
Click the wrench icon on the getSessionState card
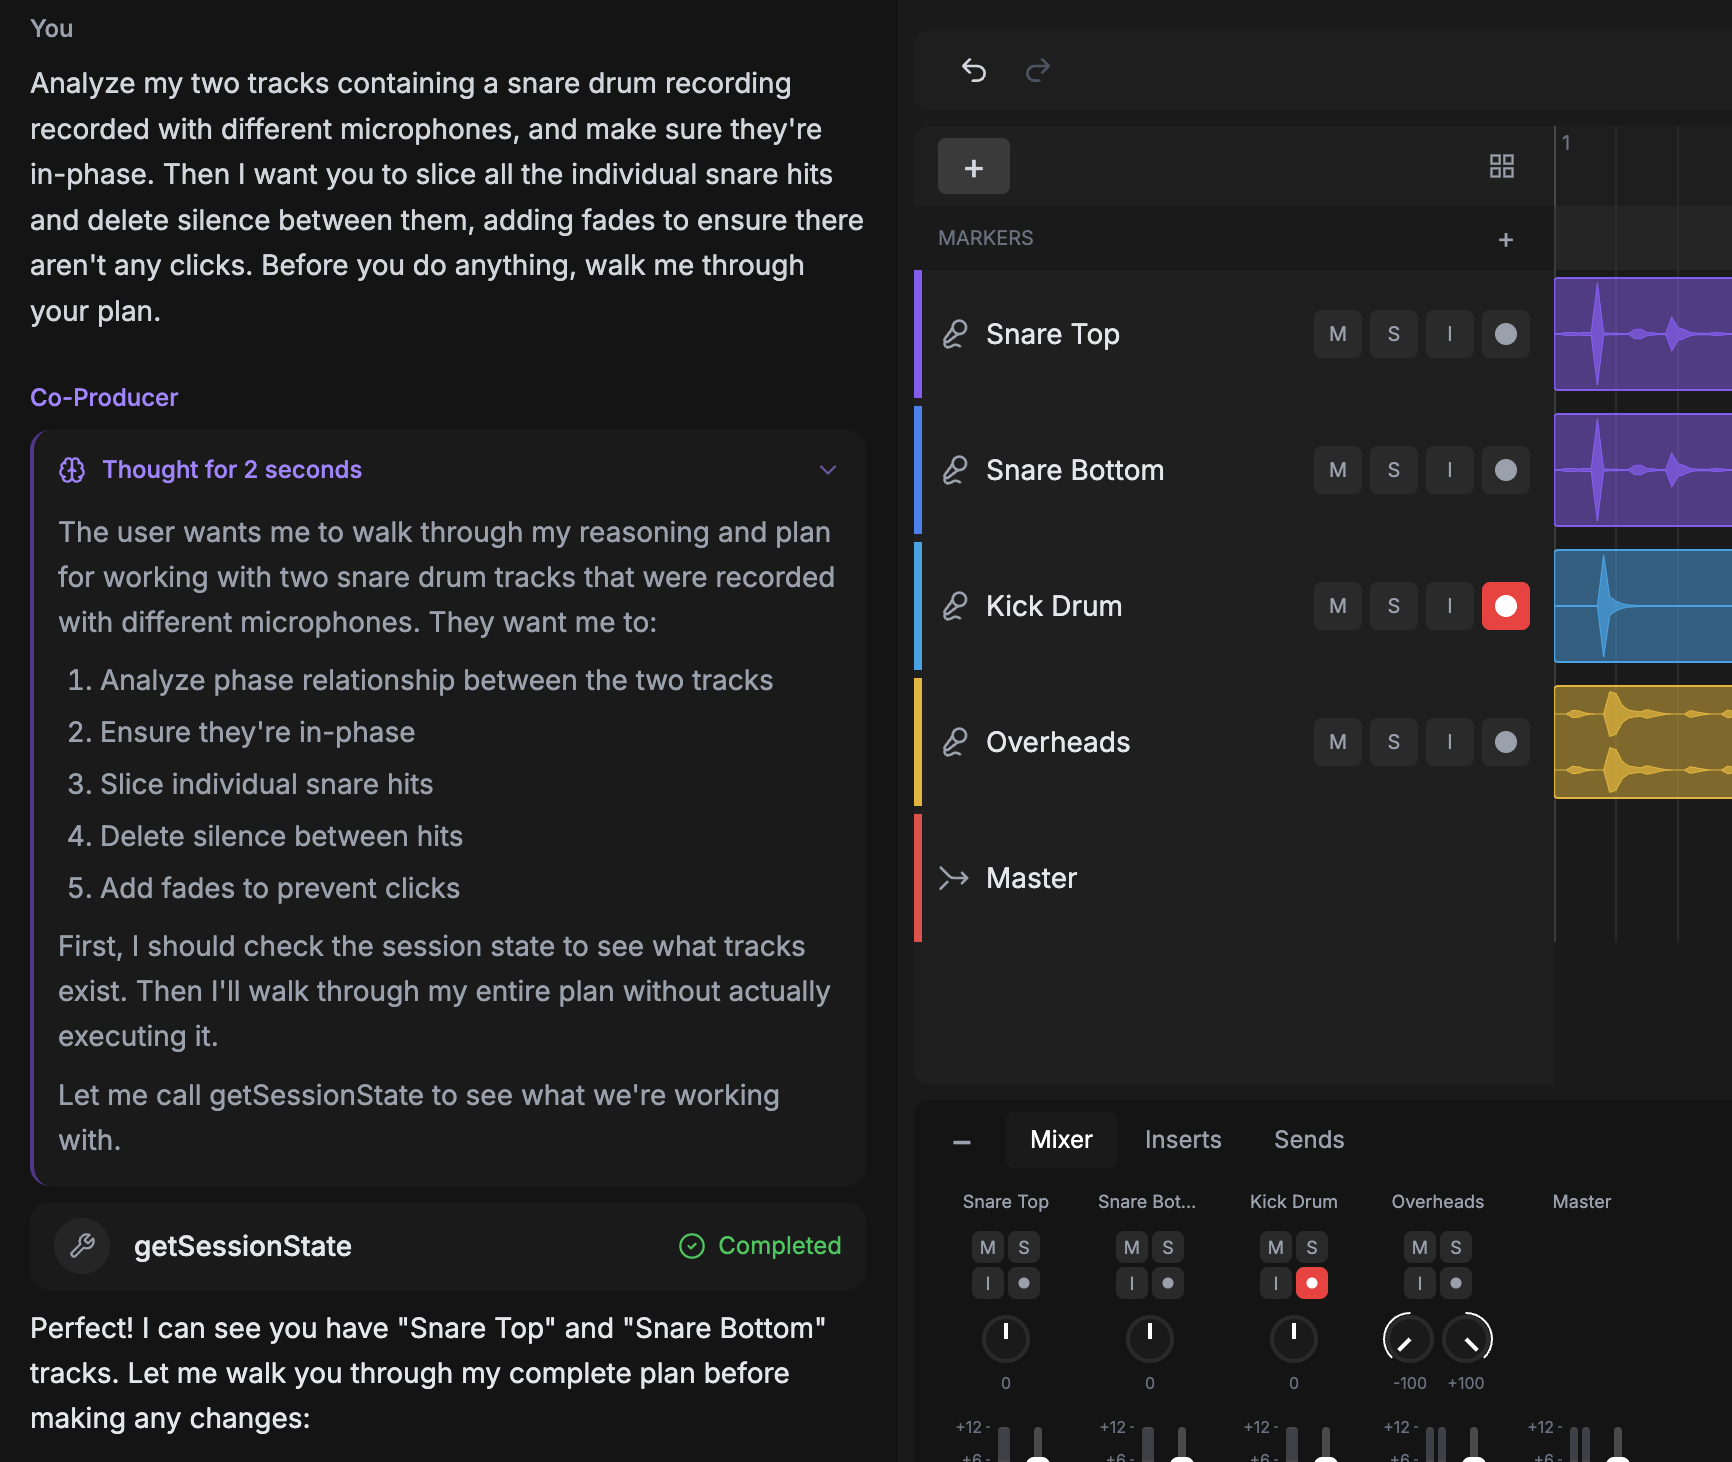click(x=81, y=1245)
